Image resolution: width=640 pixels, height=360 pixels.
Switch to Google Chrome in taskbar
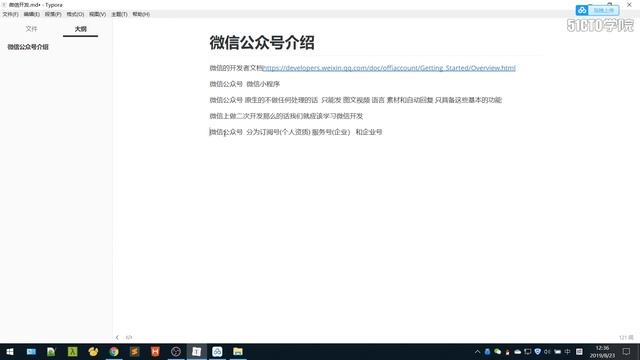tap(114, 351)
